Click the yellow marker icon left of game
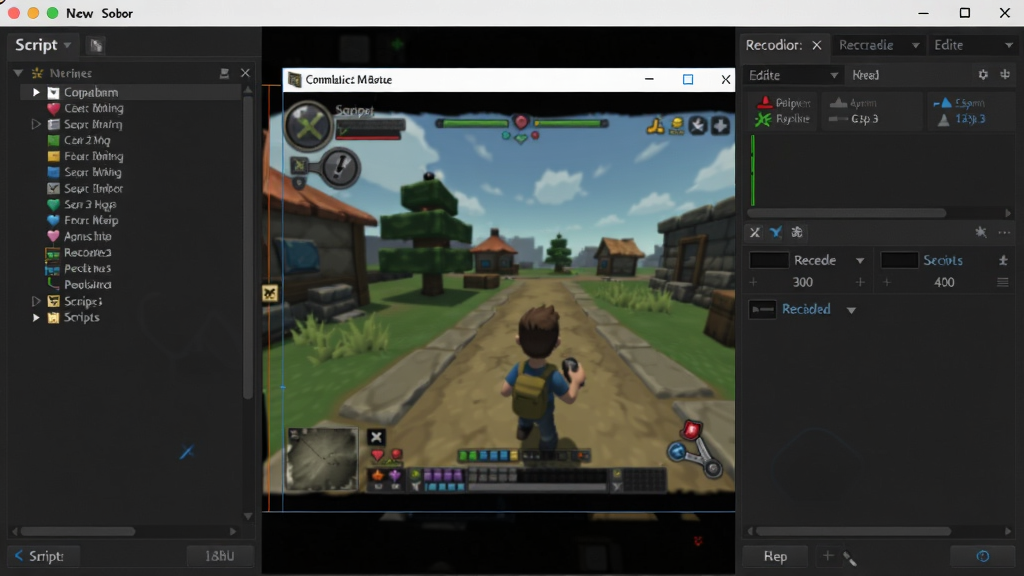Image resolution: width=1024 pixels, height=576 pixels. [270, 293]
